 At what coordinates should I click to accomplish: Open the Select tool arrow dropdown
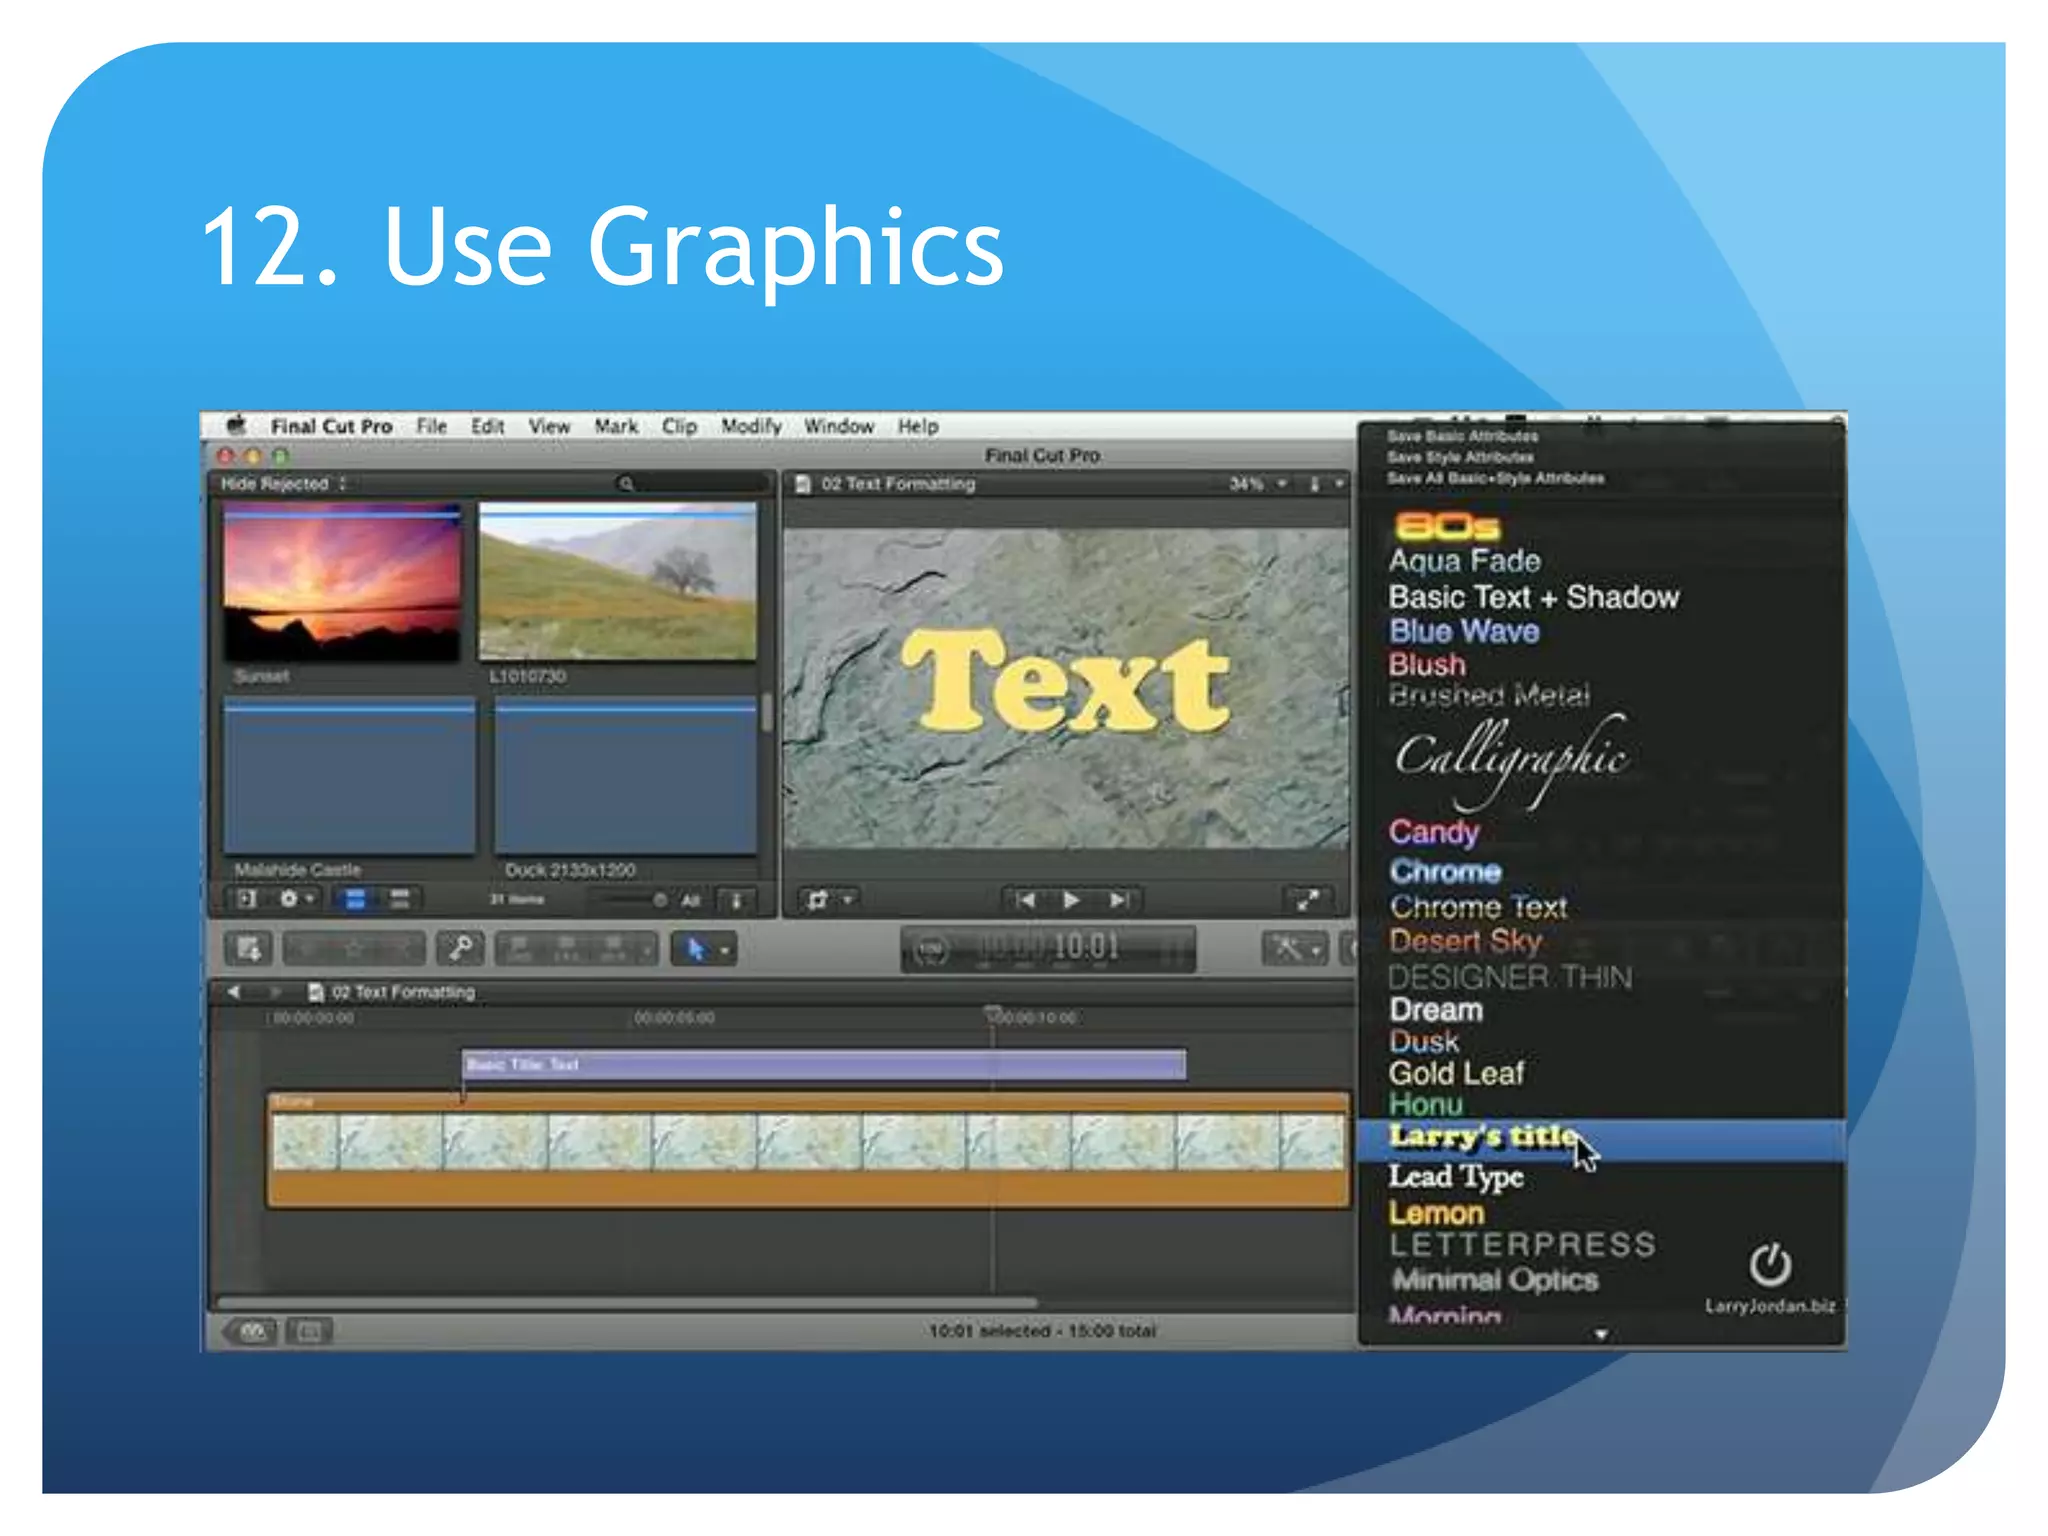(x=704, y=948)
